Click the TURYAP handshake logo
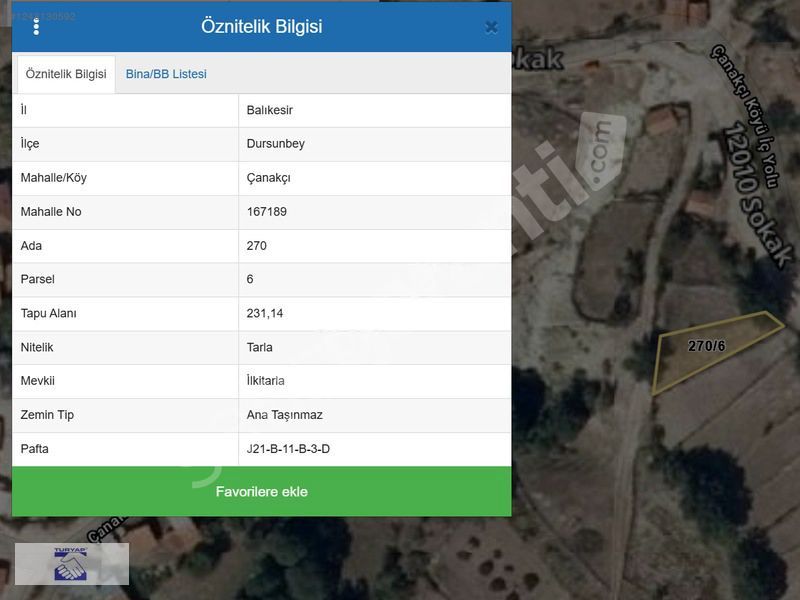 (71, 564)
